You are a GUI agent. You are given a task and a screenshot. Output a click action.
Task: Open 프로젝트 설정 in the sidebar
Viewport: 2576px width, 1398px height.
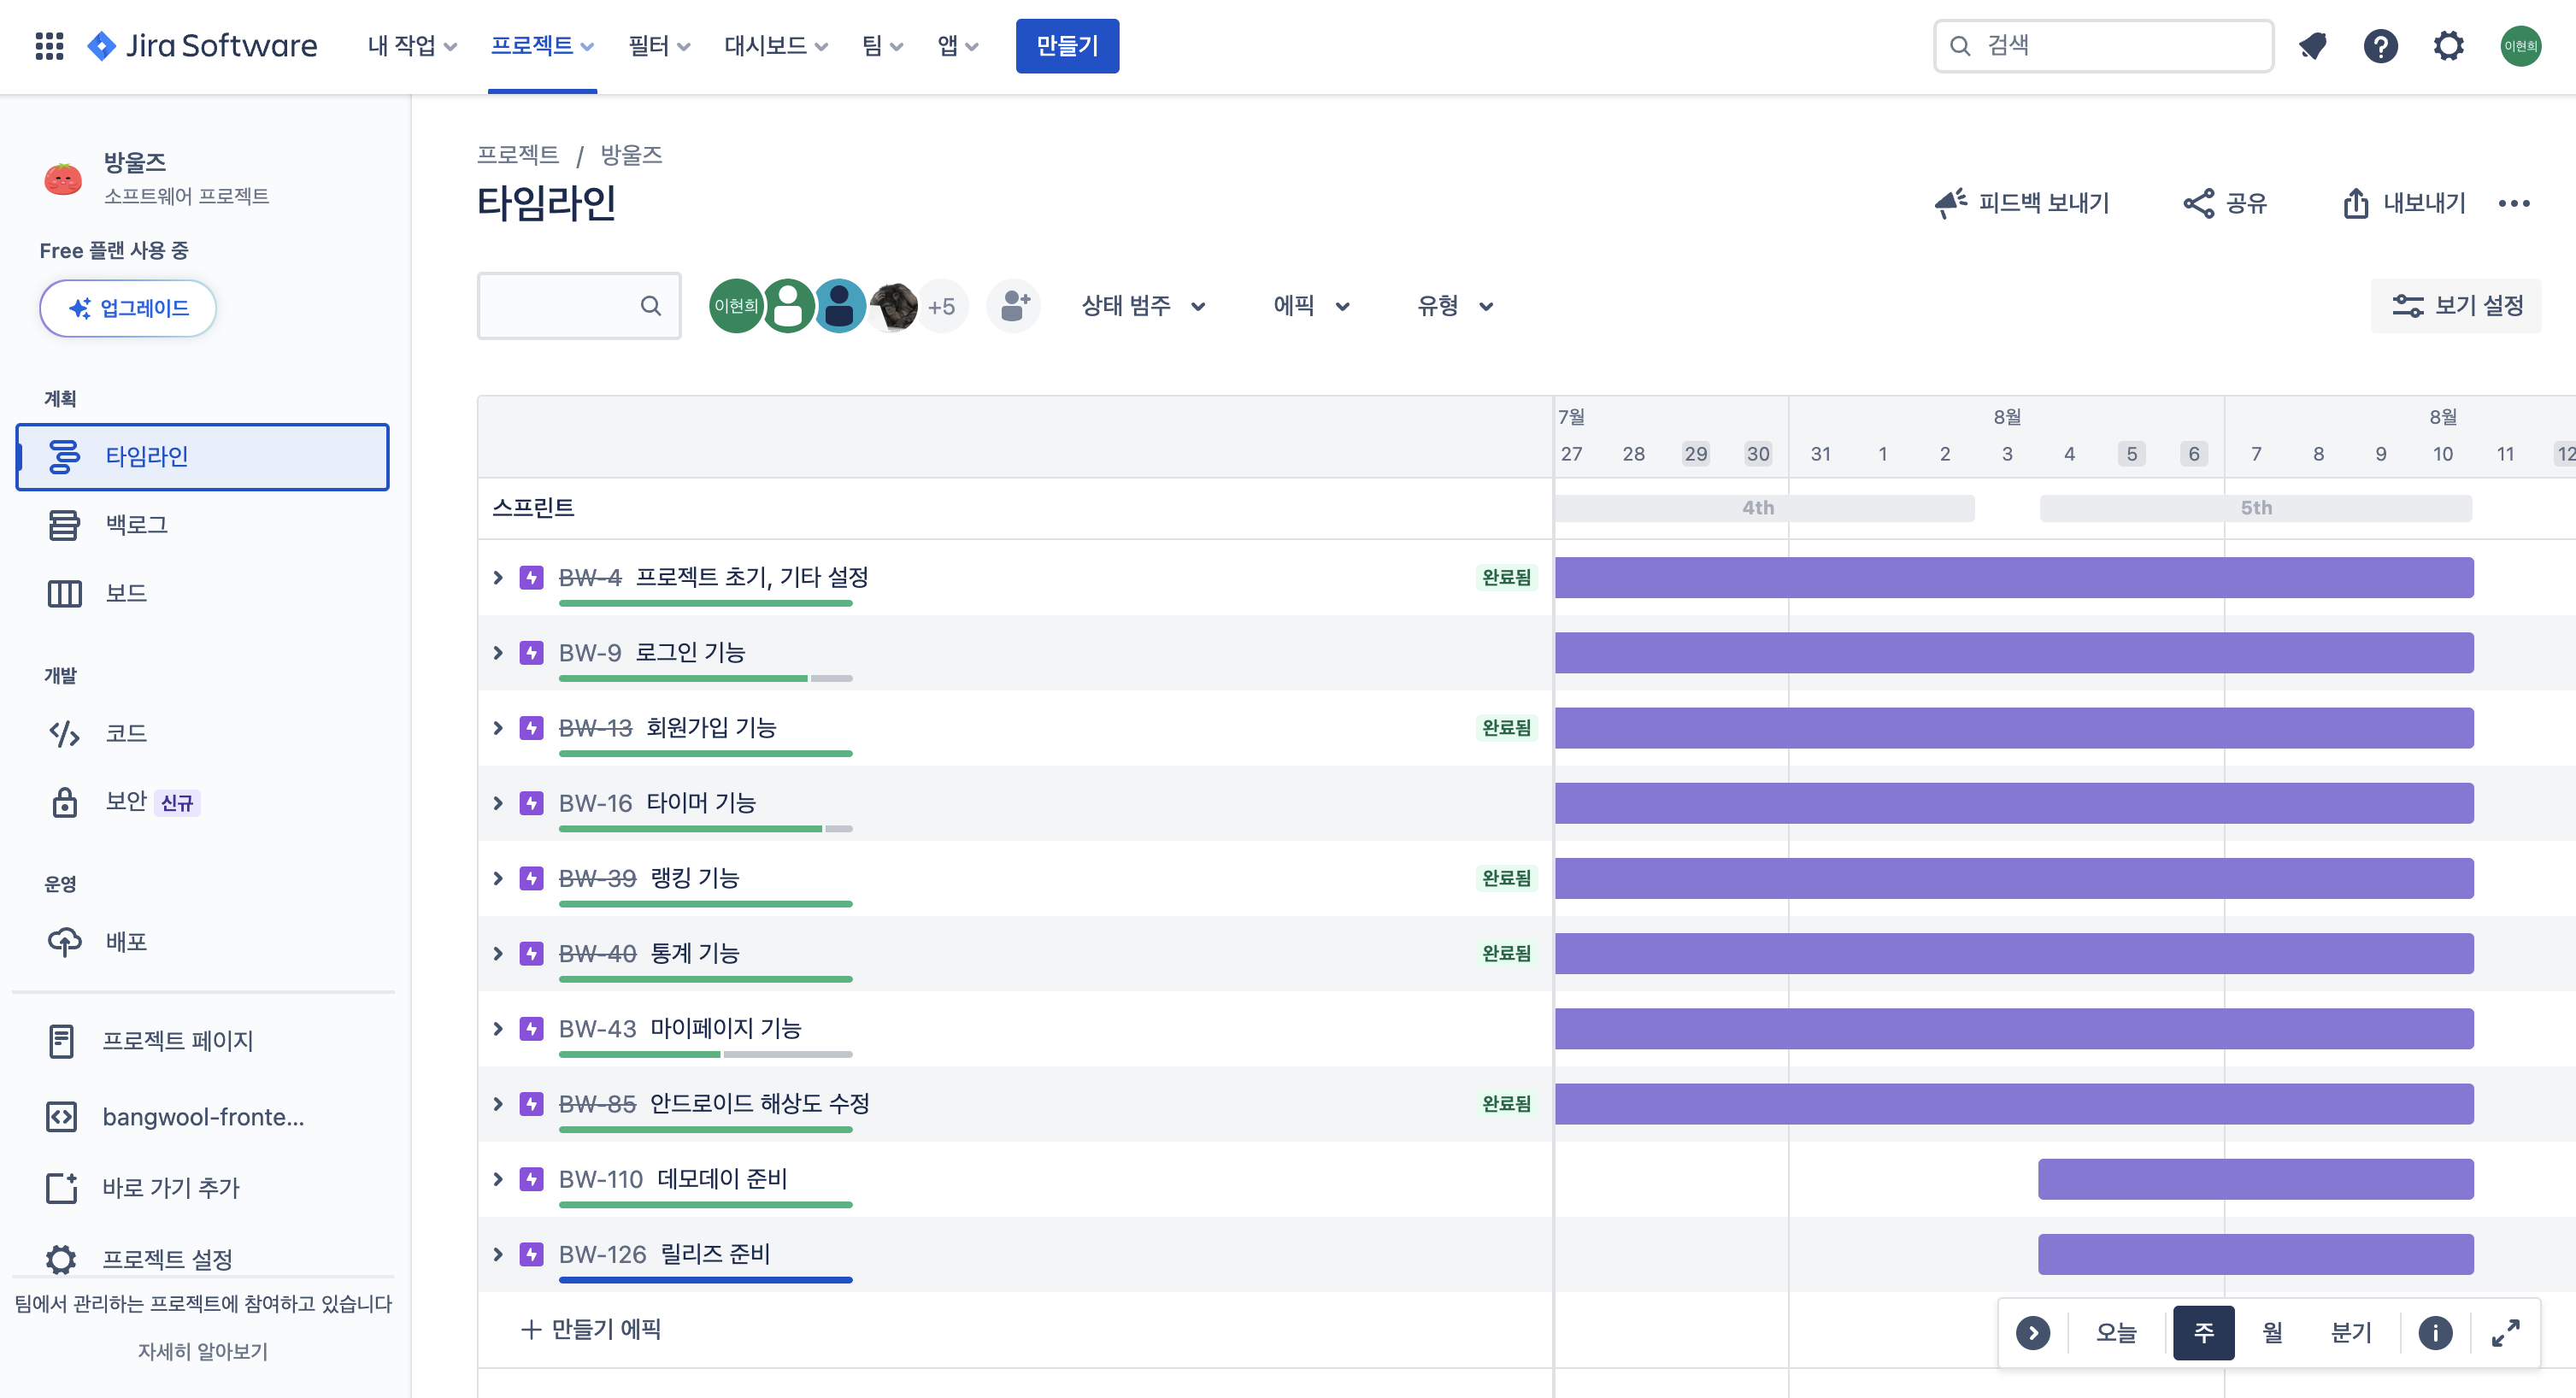(x=203, y=1259)
